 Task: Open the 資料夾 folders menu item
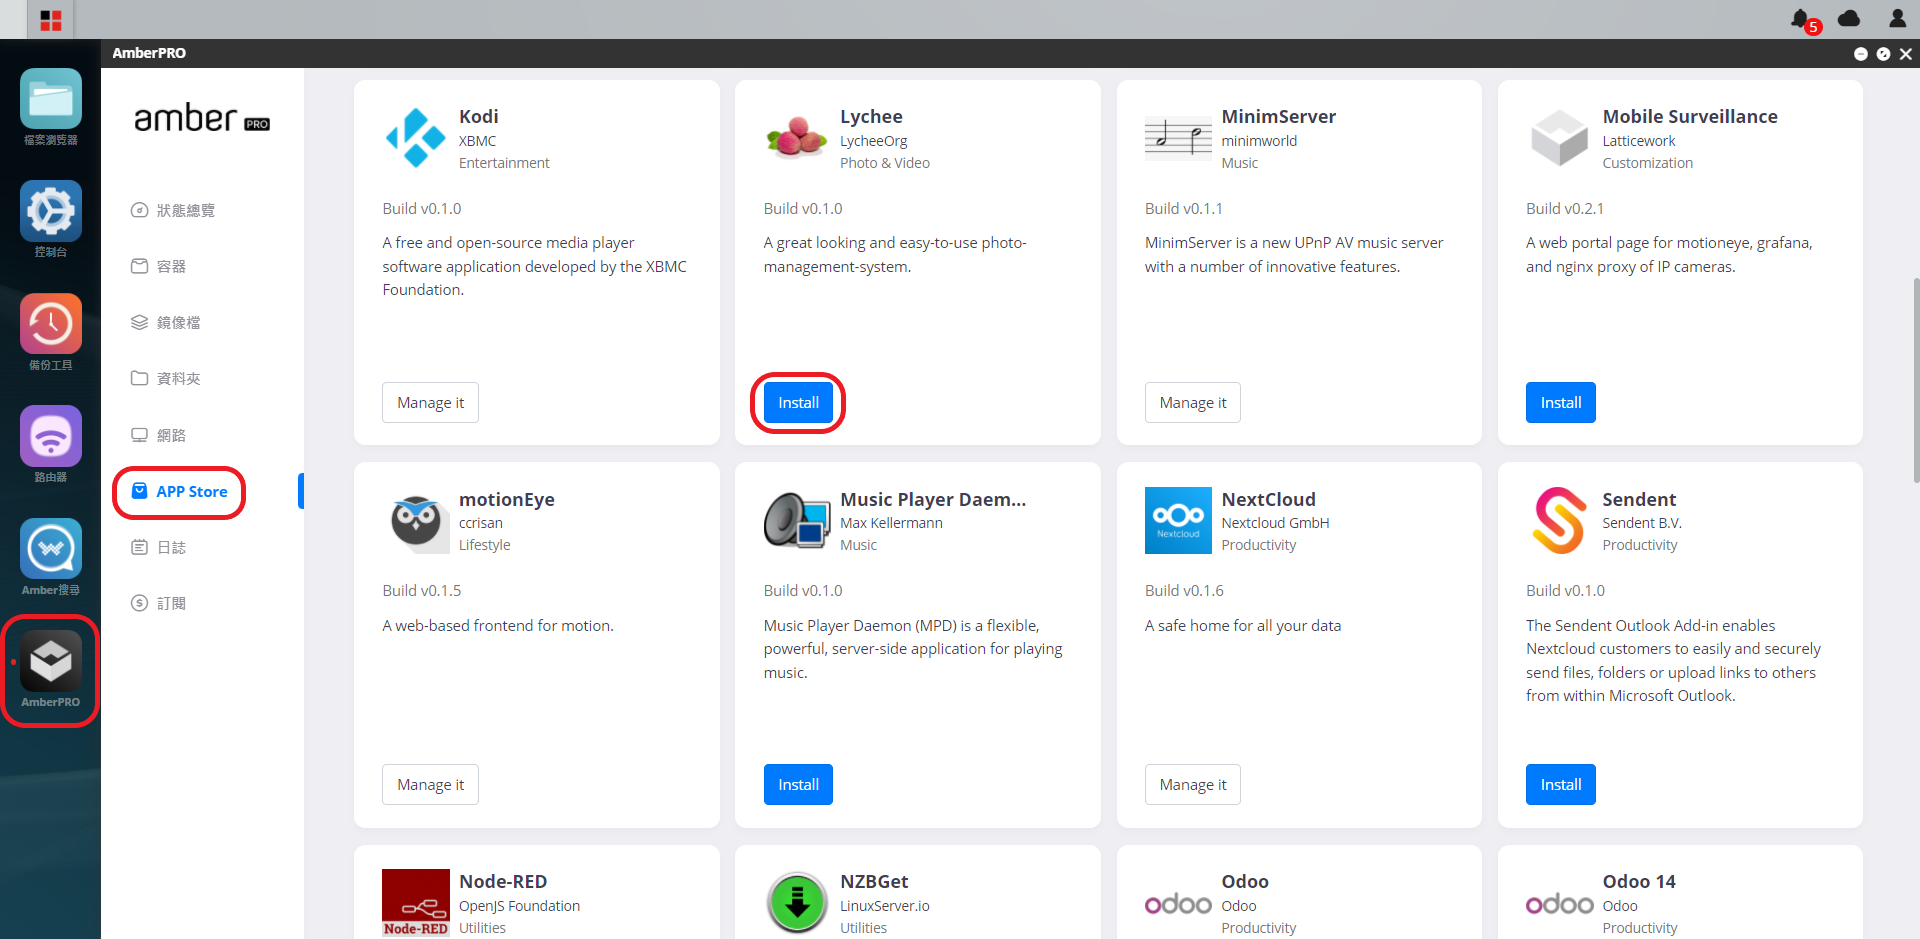click(166, 378)
